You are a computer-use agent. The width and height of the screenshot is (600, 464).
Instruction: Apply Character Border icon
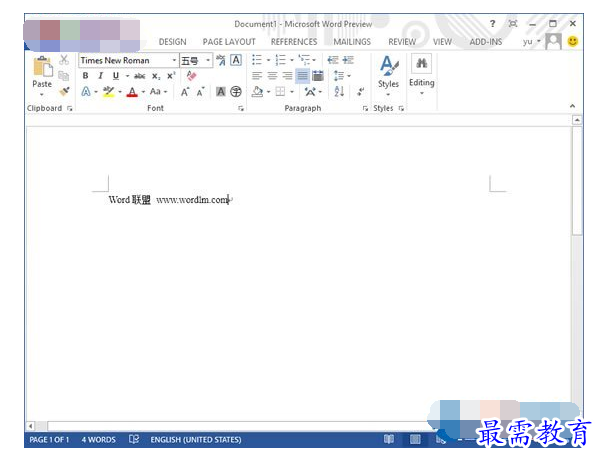click(x=236, y=60)
